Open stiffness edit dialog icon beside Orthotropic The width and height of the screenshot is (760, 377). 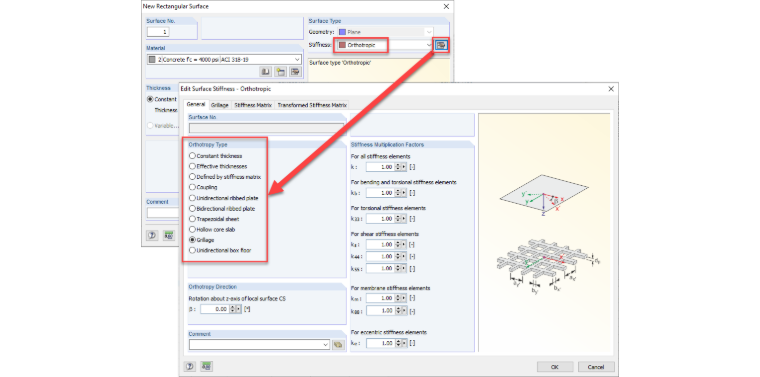441,45
